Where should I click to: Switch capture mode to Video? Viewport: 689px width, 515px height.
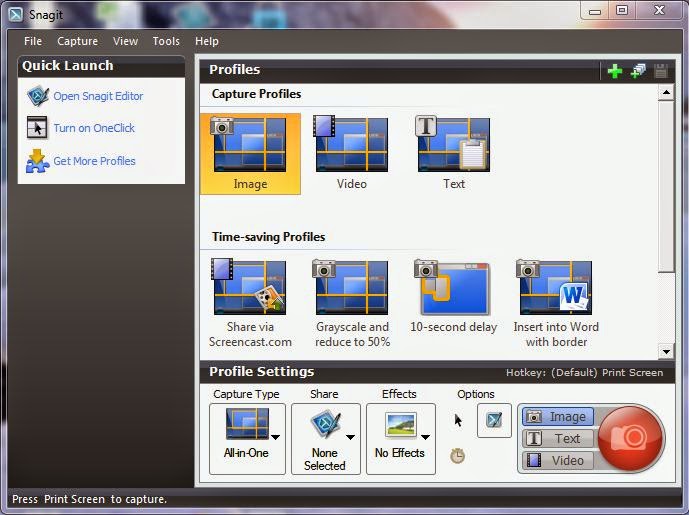pyautogui.click(x=557, y=461)
